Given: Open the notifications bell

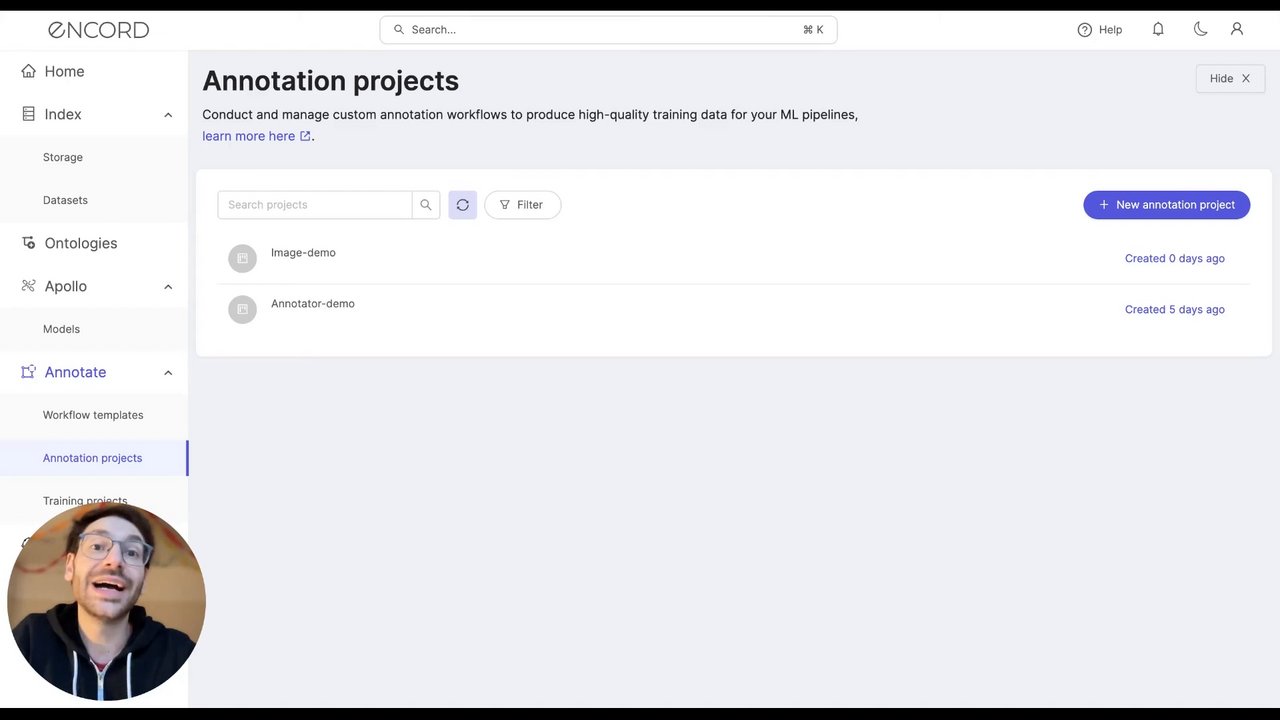Looking at the screenshot, I should [1158, 30].
